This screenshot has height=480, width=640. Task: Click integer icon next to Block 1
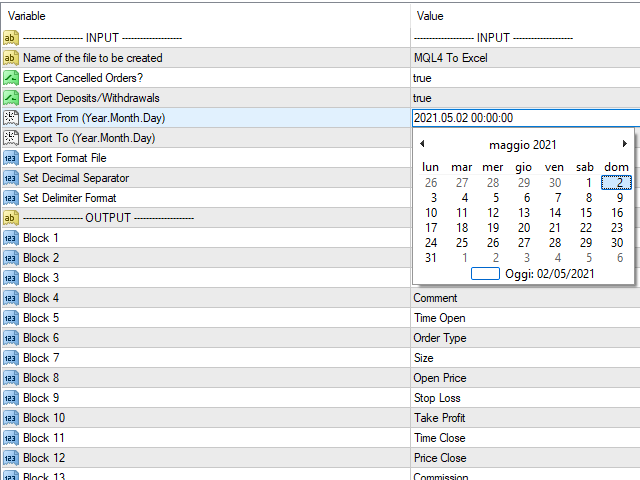click(x=11, y=238)
